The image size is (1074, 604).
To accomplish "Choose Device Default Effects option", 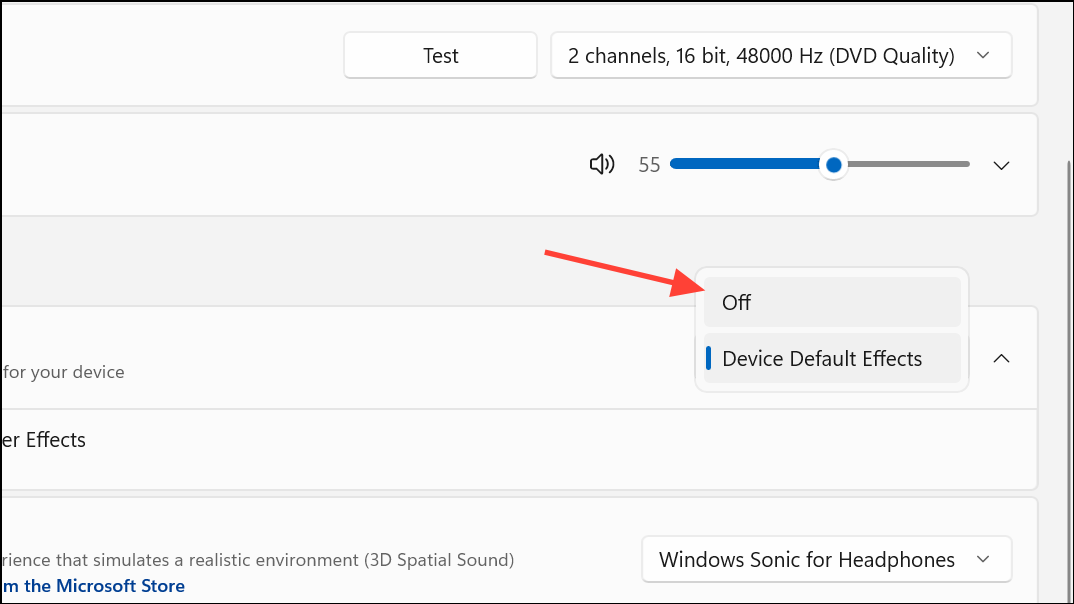I will (831, 358).
